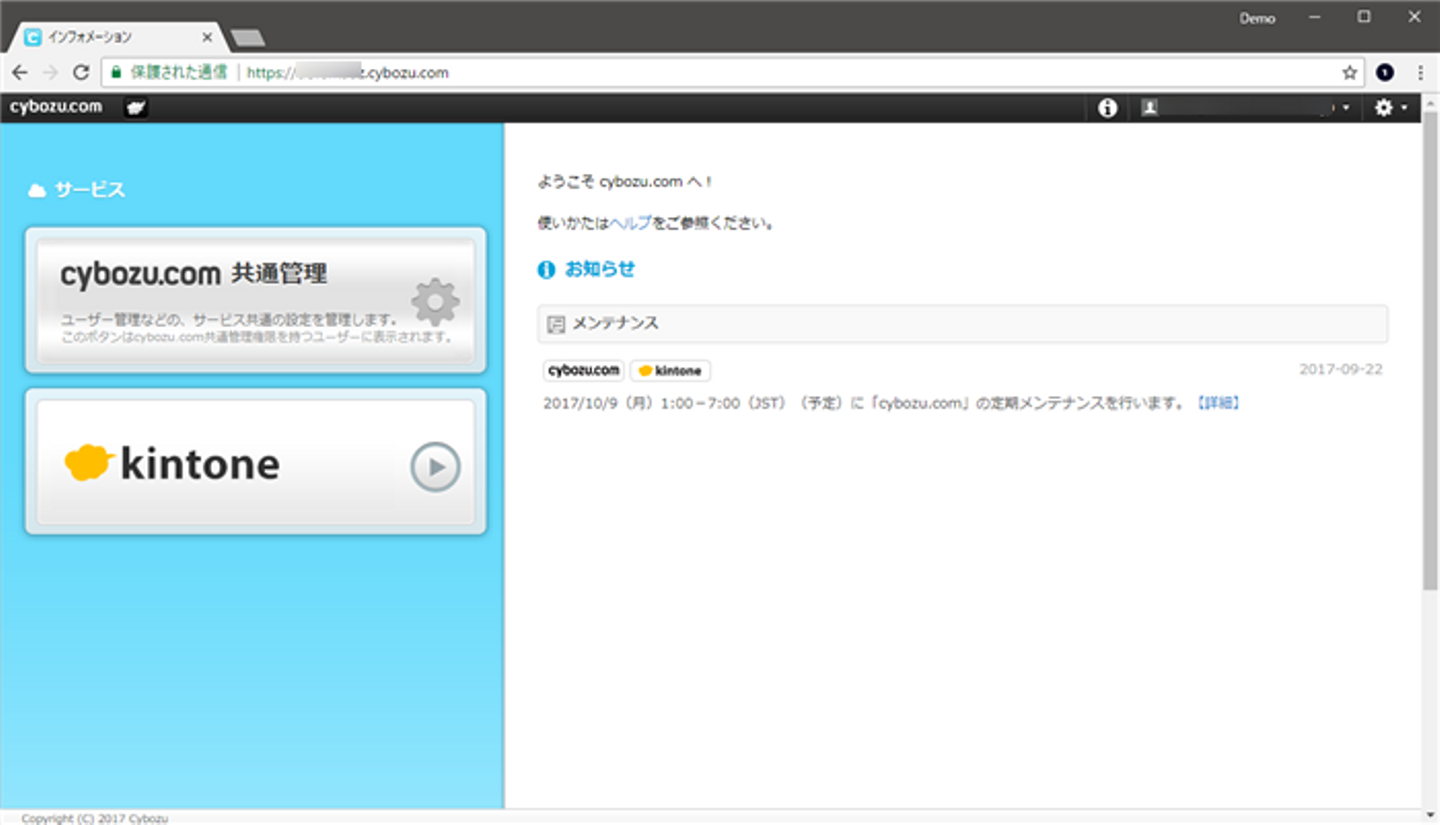This screenshot has width=1440, height=825.
Task: Click the cybozu.com logo in the header
Action: pyautogui.click(x=56, y=107)
